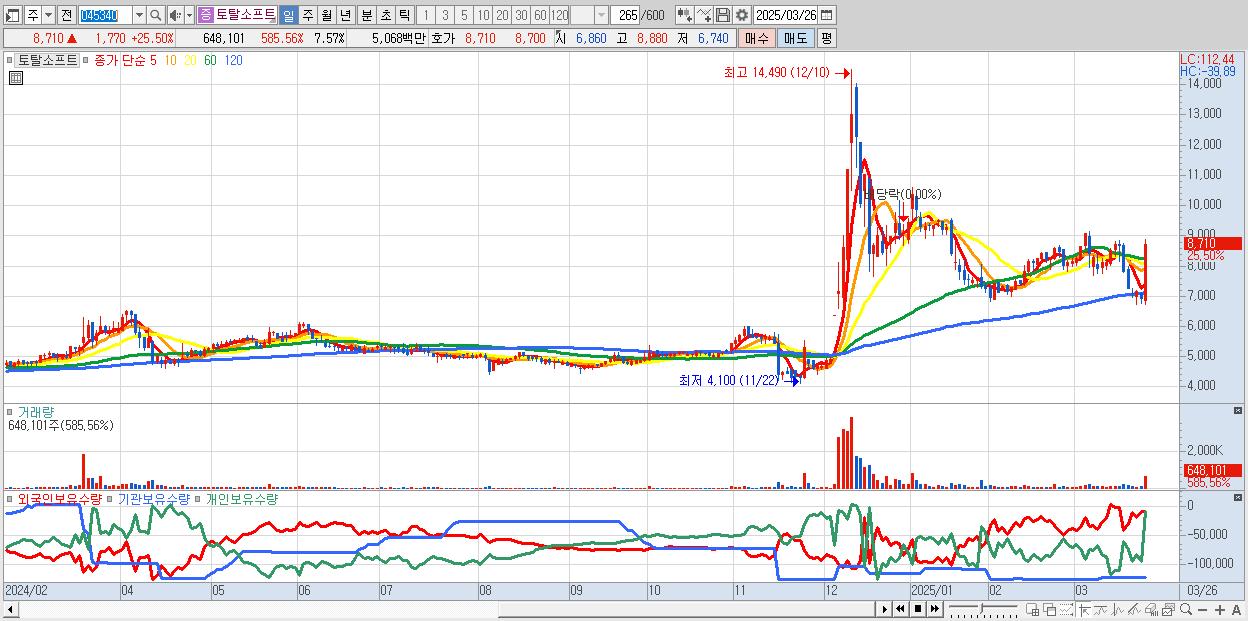This screenshot has height=621, width=1248.
Task: Click the scrollbar left arrow
Action: tap(10, 609)
